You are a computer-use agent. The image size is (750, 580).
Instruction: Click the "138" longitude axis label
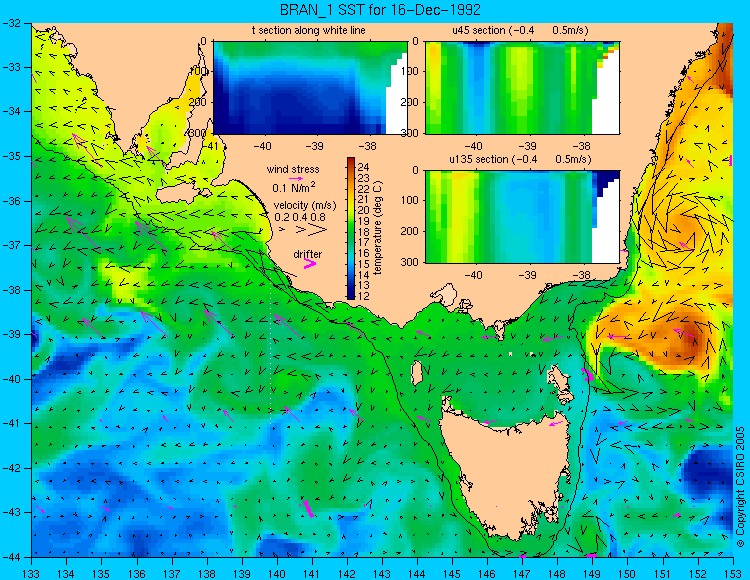pyautogui.click(x=207, y=574)
